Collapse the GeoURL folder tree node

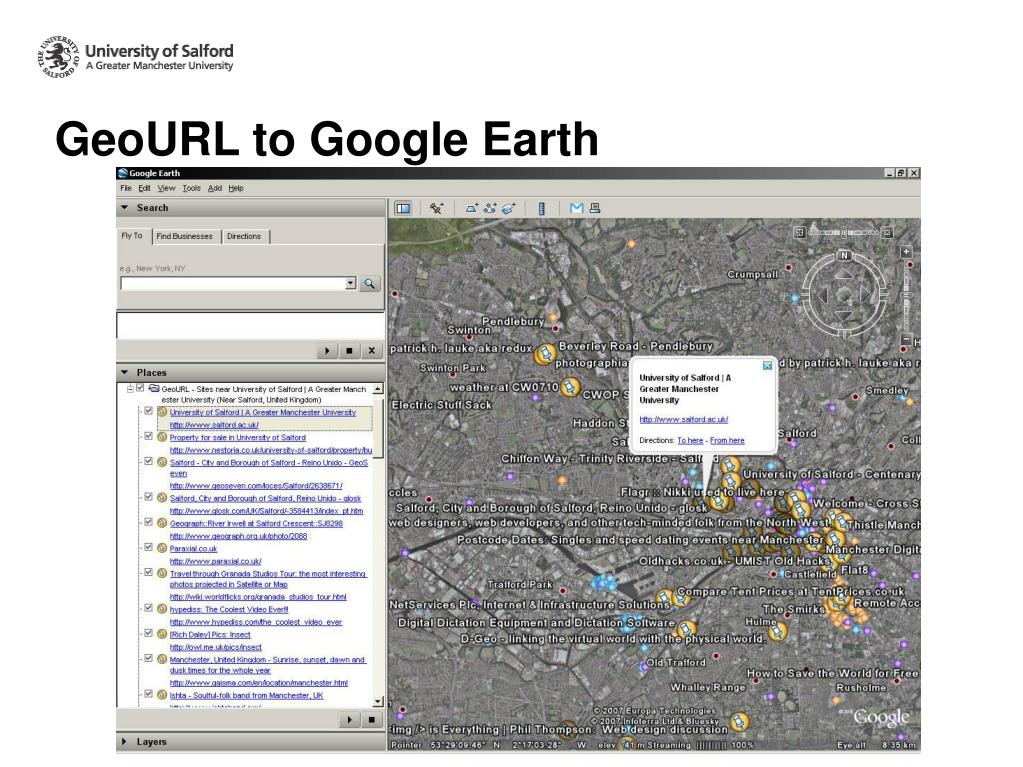click(130, 389)
